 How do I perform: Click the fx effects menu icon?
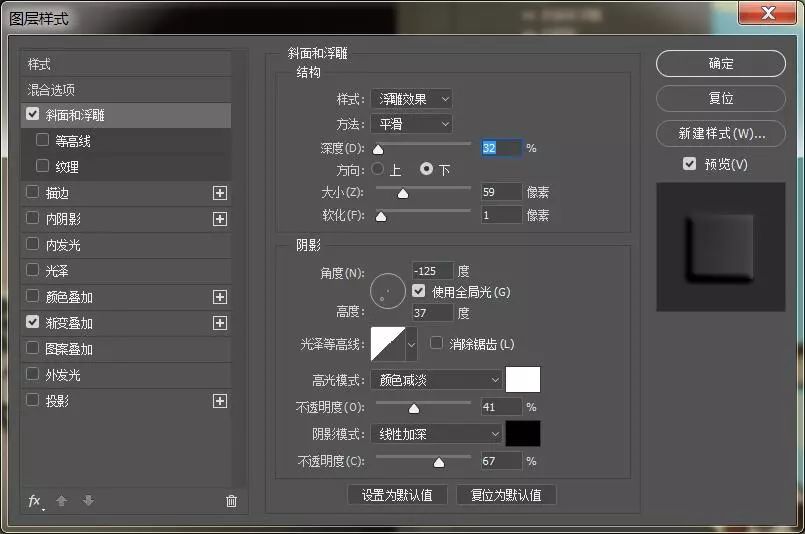point(35,500)
